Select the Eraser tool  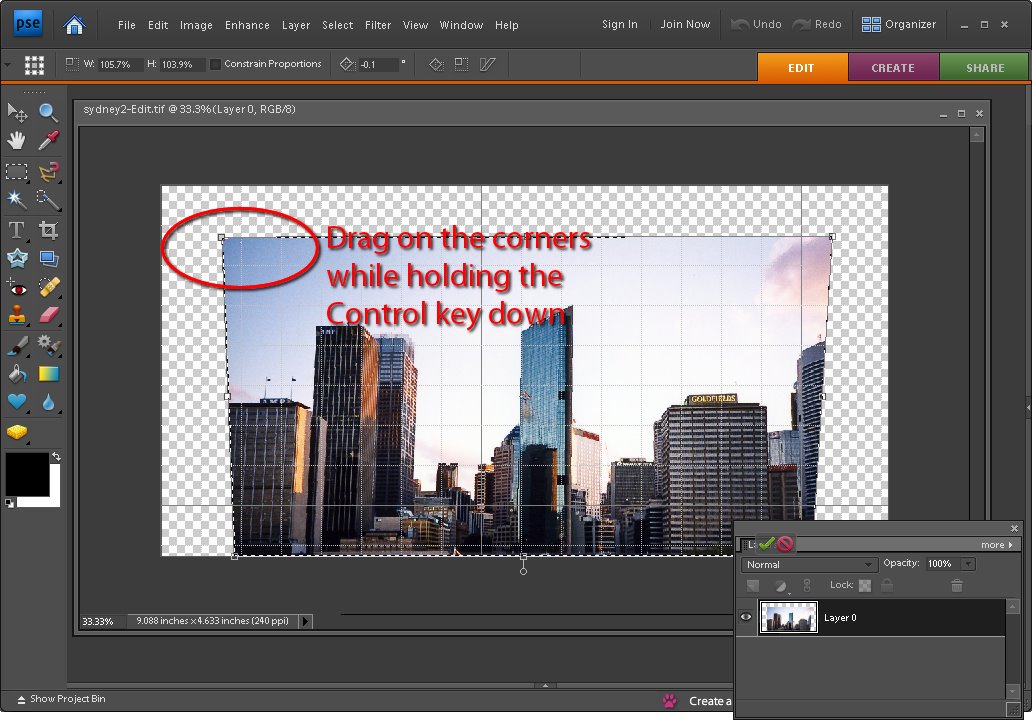click(49, 315)
